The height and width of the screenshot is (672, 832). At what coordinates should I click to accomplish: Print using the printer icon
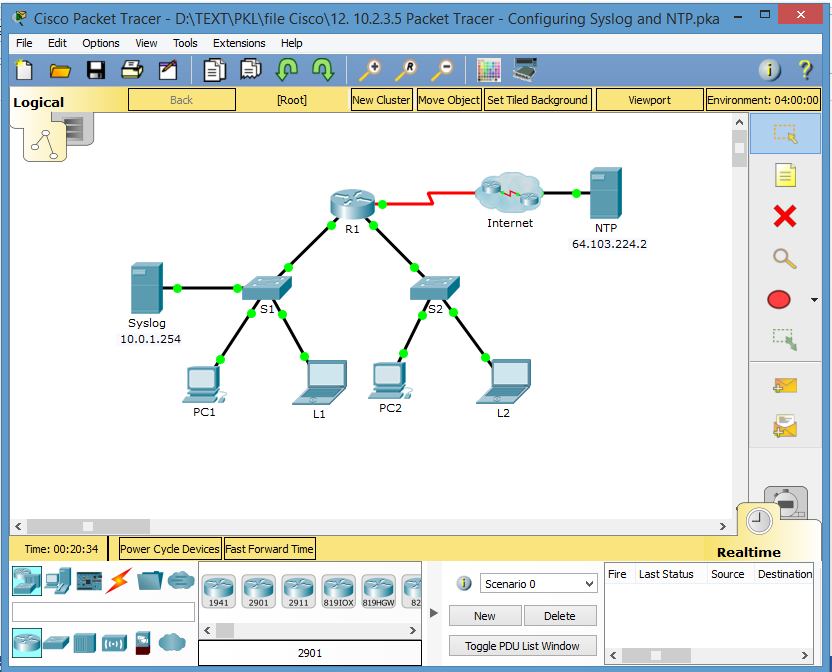[x=132, y=70]
